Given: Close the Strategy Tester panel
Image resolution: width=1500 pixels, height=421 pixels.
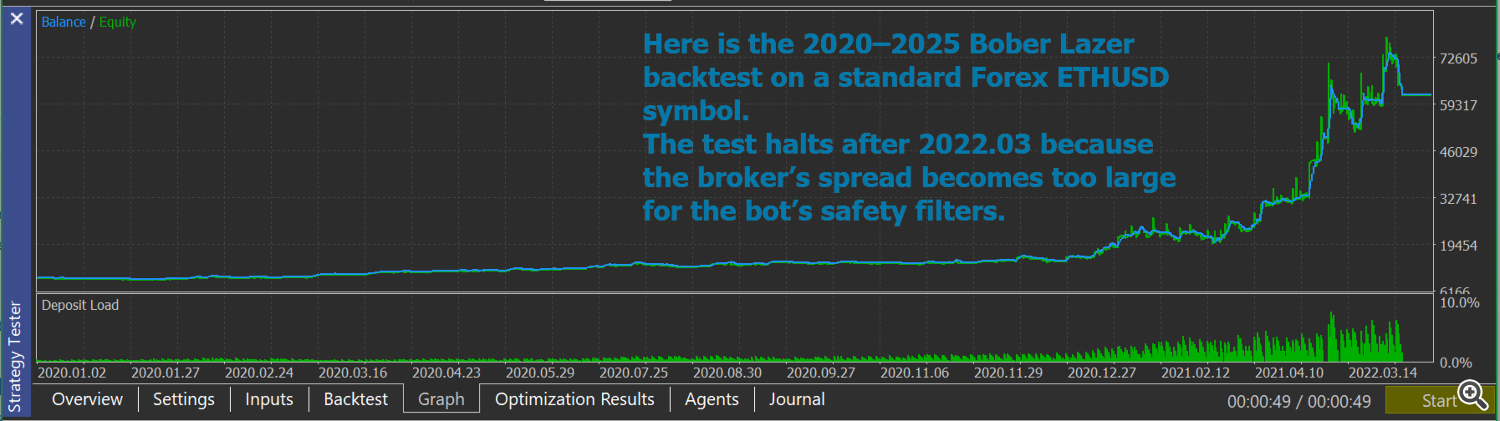Looking at the screenshot, I should point(17,18).
